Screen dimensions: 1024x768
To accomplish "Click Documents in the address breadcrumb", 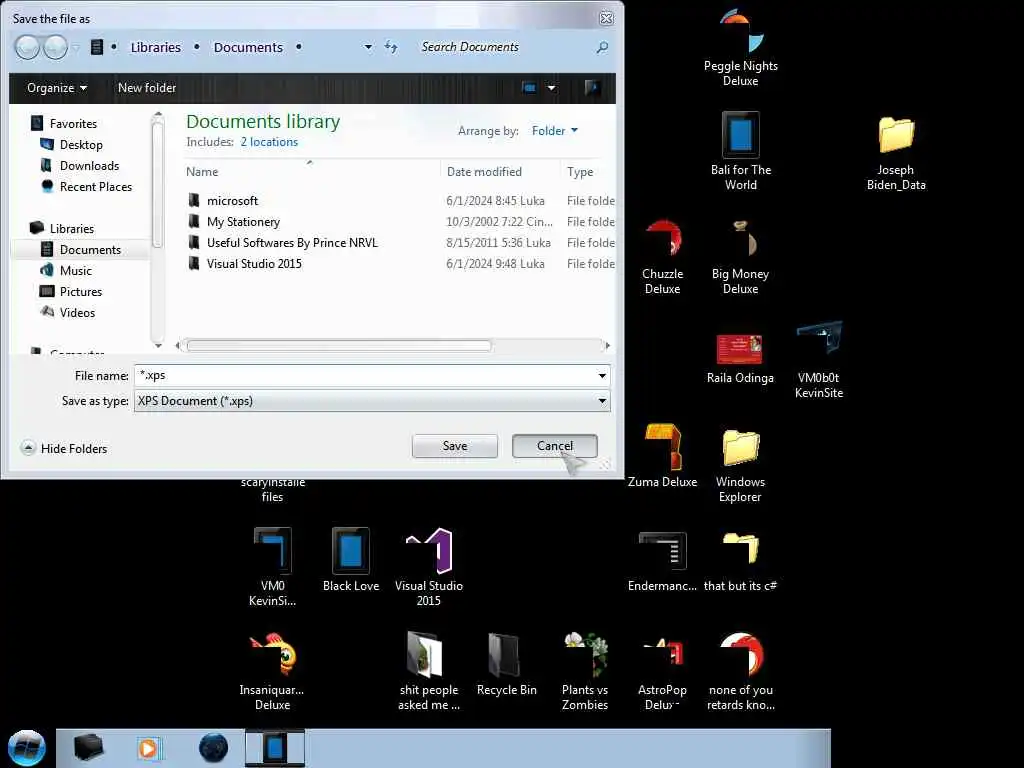I will tap(248, 47).
